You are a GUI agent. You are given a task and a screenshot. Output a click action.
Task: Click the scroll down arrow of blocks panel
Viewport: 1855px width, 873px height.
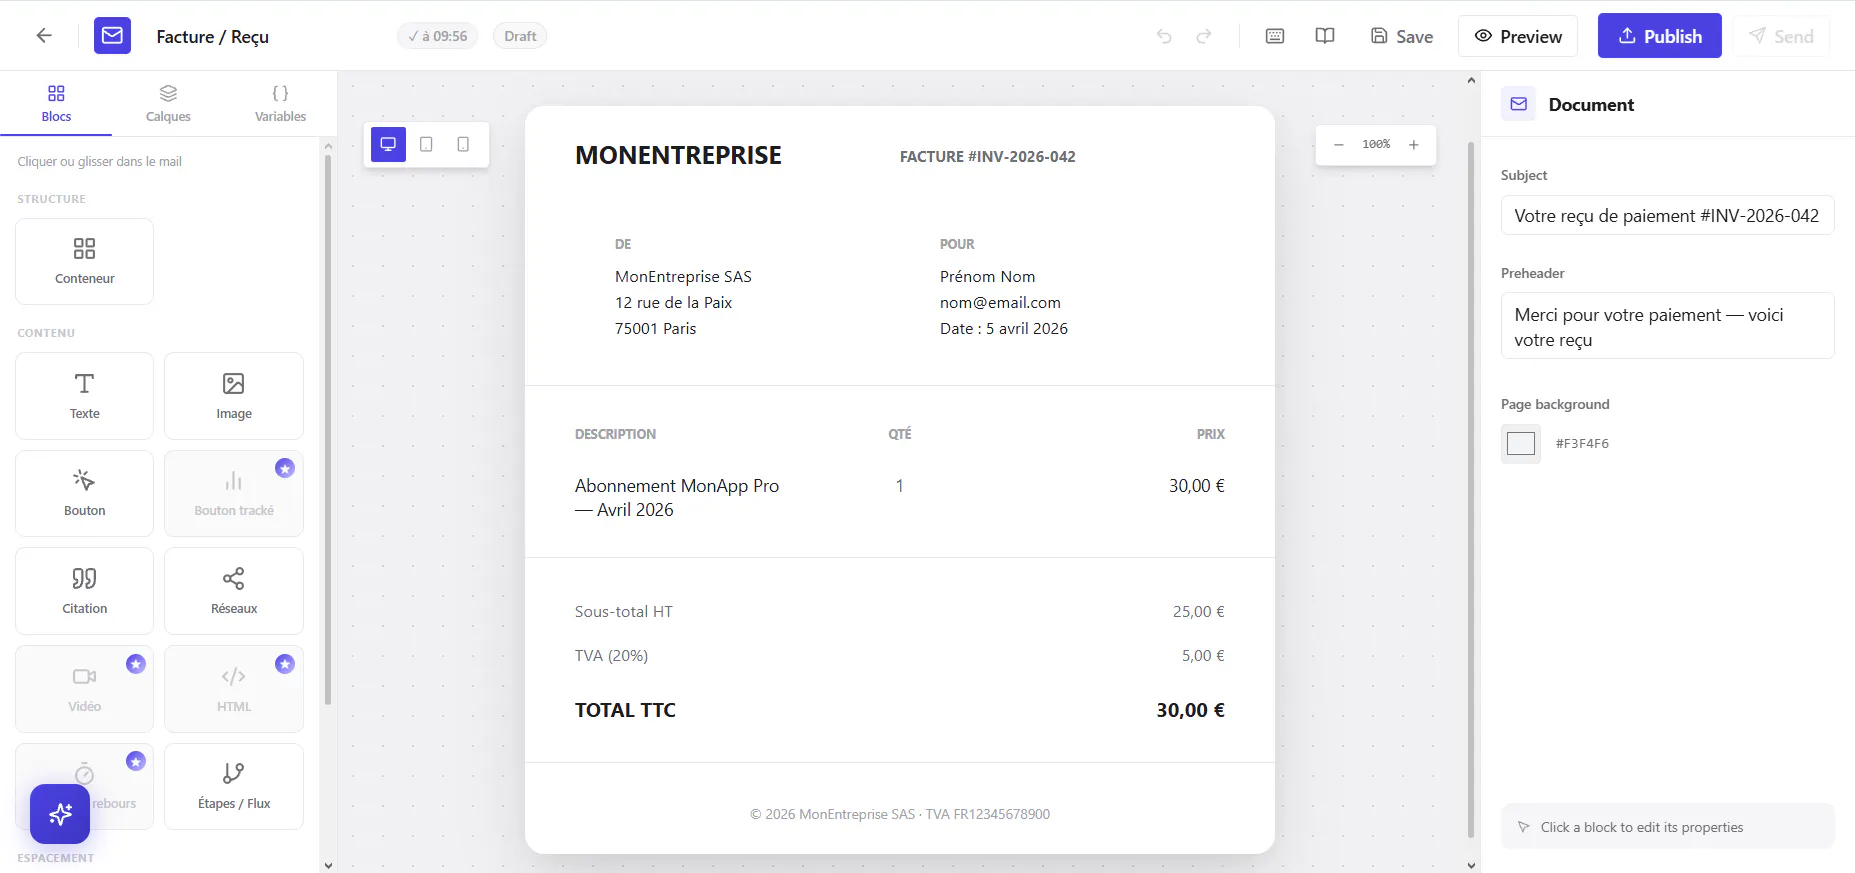328,865
